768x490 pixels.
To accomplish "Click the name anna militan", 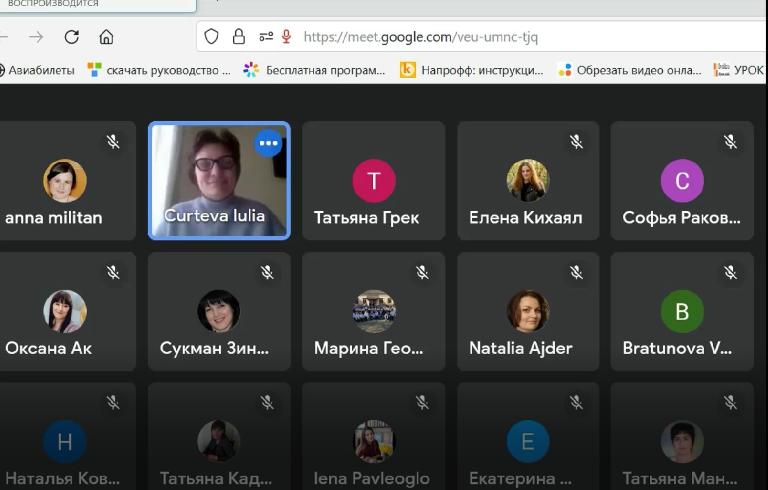I will coord(54,218).
